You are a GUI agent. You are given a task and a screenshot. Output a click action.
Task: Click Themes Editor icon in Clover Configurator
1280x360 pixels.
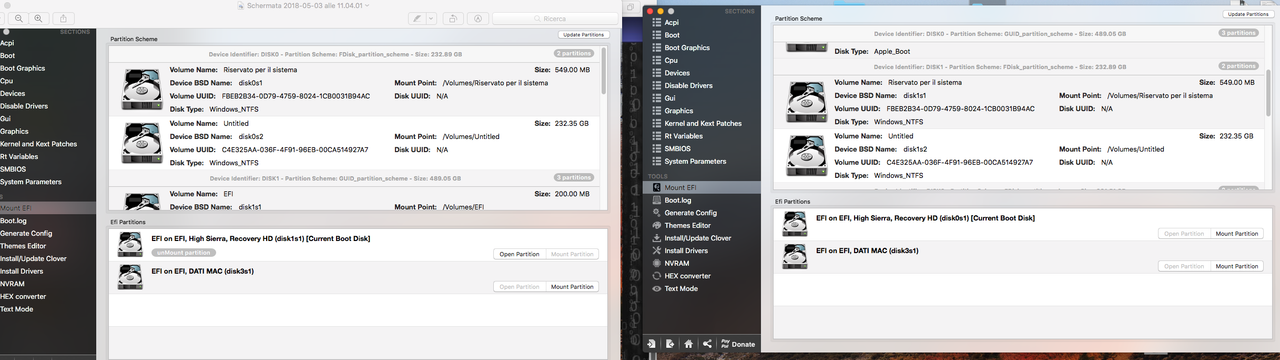tap(657, 225)
